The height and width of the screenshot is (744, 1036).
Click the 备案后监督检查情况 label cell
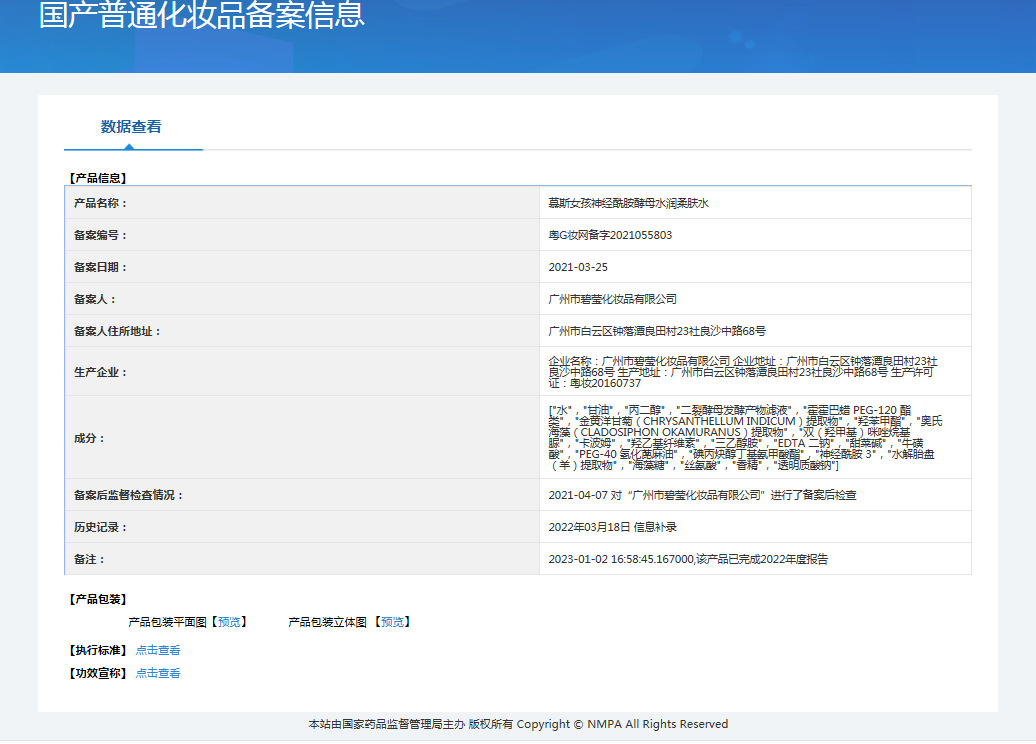tap(302, 495)
